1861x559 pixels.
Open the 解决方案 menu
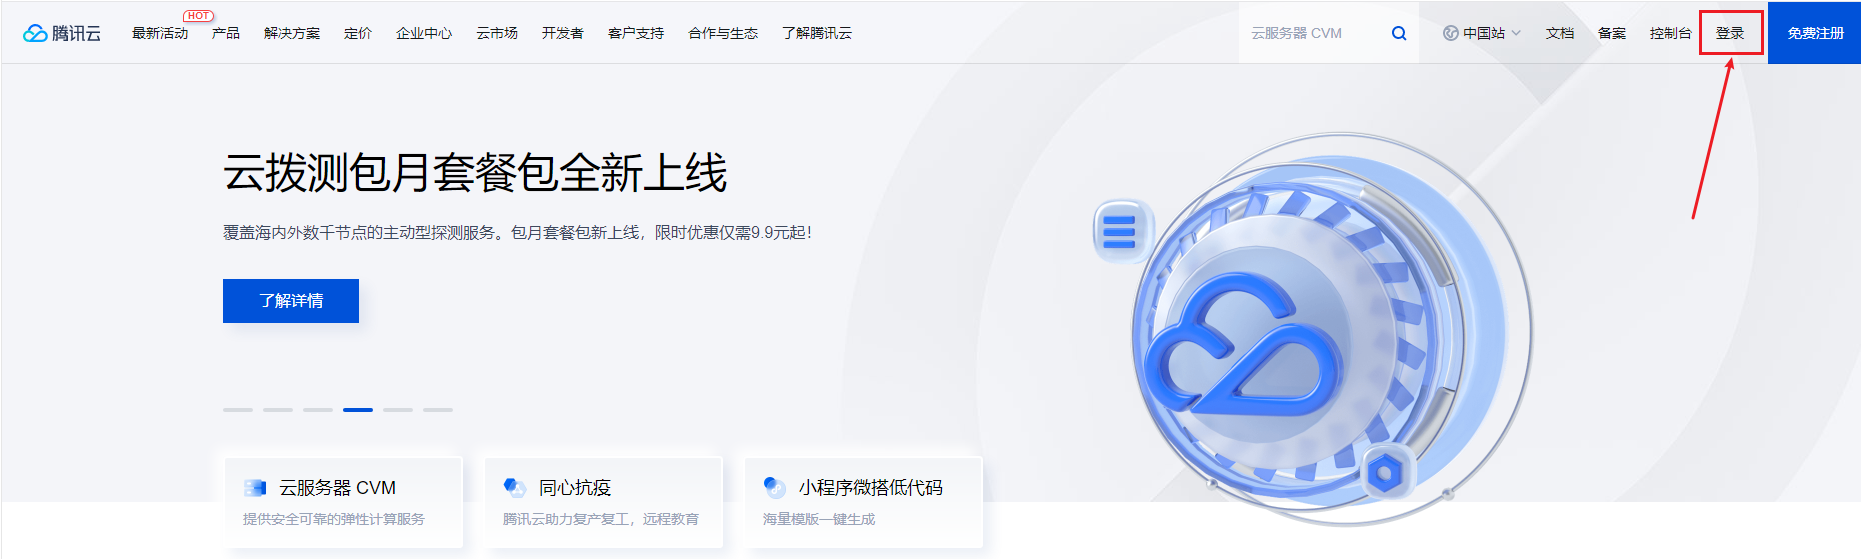[x=292, y=33]
